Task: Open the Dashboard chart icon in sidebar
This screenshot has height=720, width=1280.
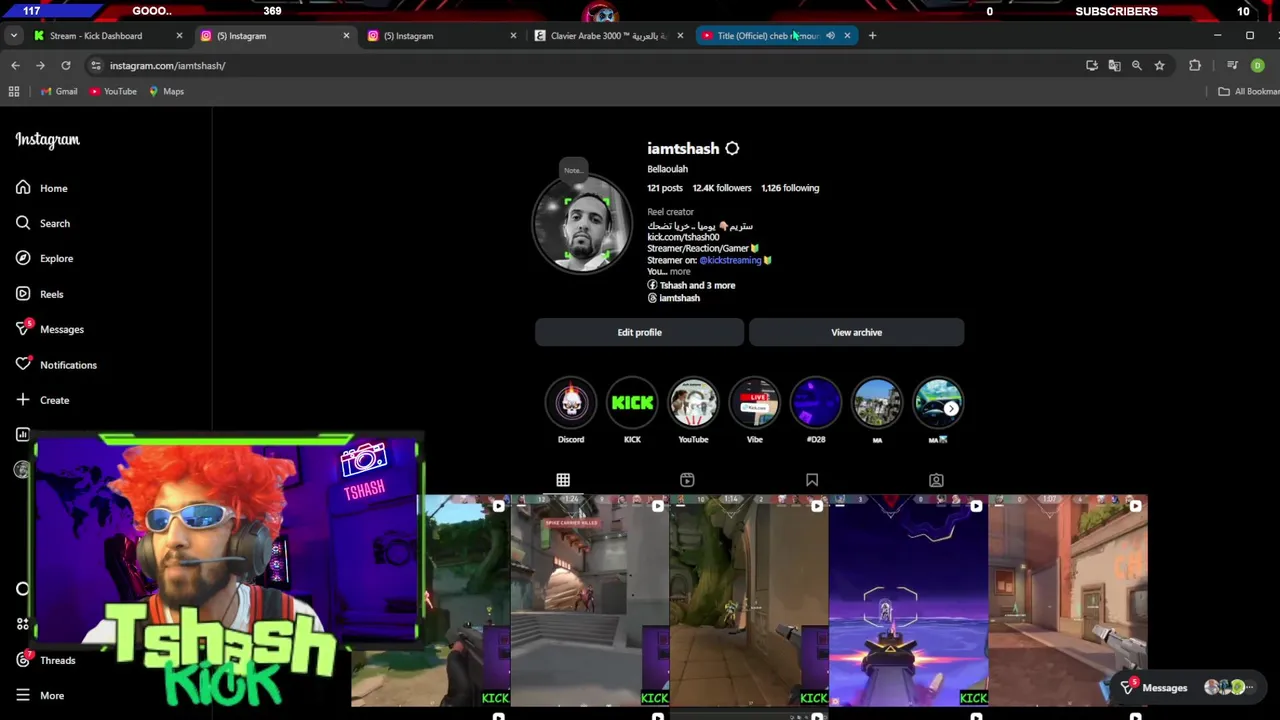Action: click(23, 434)
